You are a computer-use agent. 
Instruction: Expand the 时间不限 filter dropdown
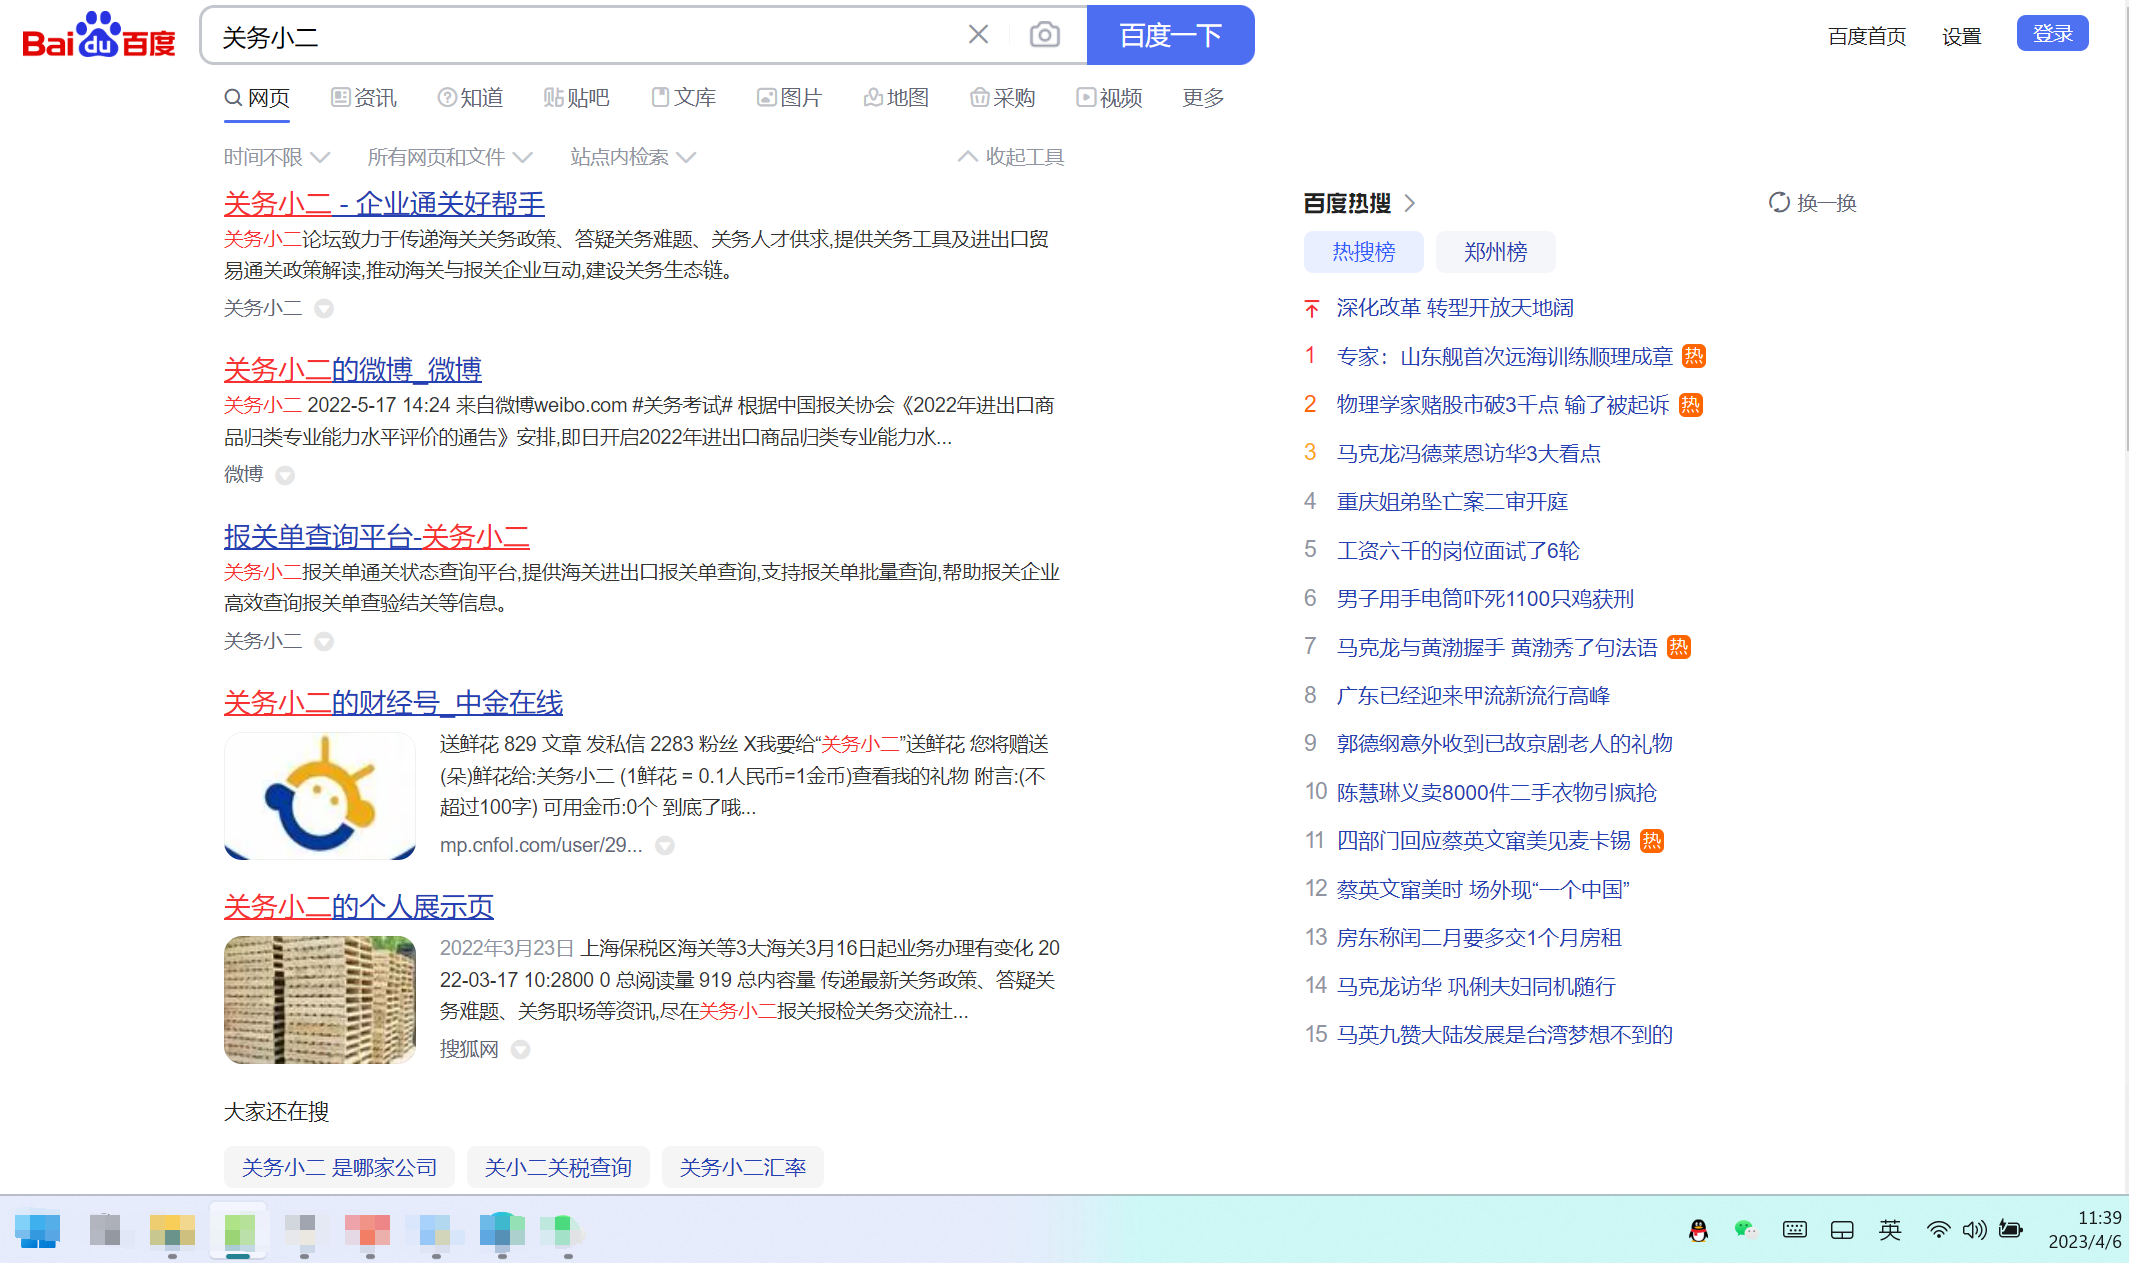tap(277, 157)
